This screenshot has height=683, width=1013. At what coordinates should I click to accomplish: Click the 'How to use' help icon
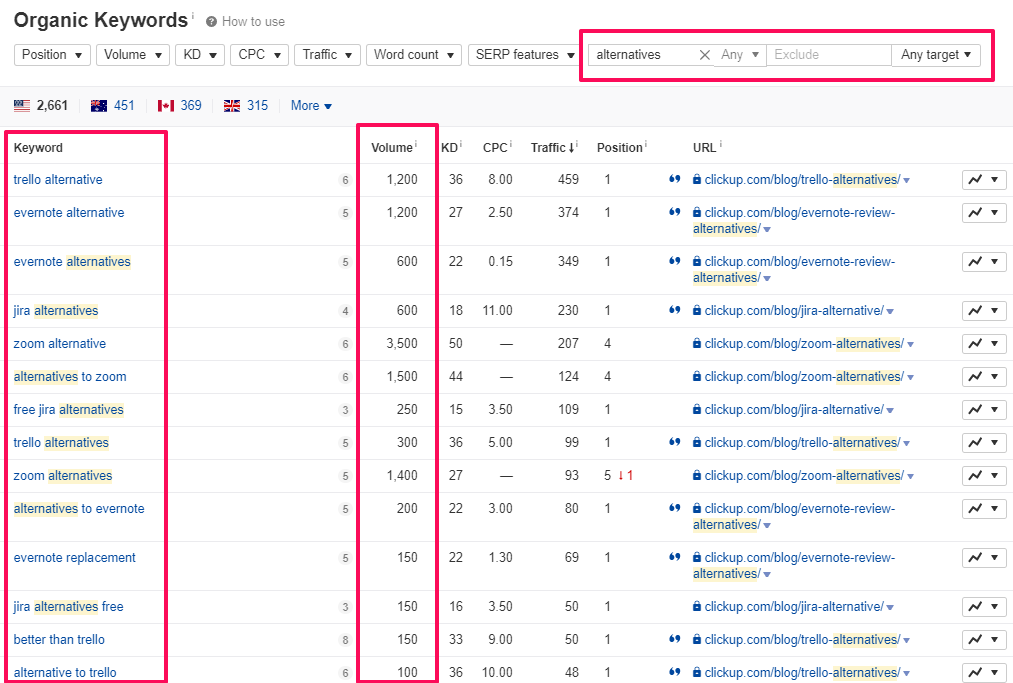pos(212,22)
